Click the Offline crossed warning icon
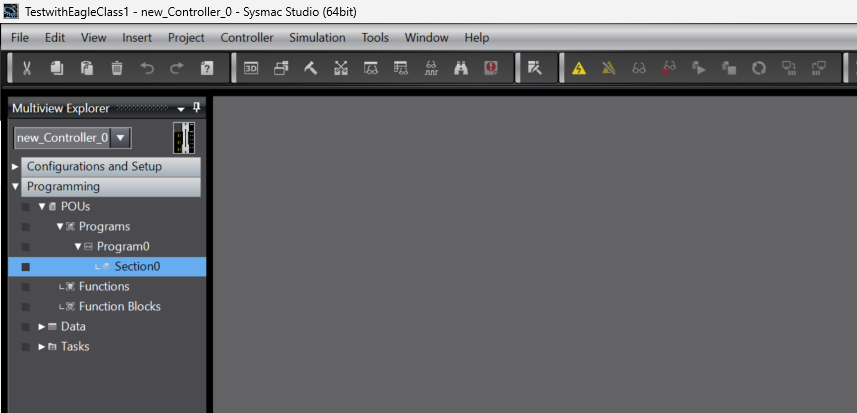Viewport: 857px width, 413px height. (x=609, y=68)
